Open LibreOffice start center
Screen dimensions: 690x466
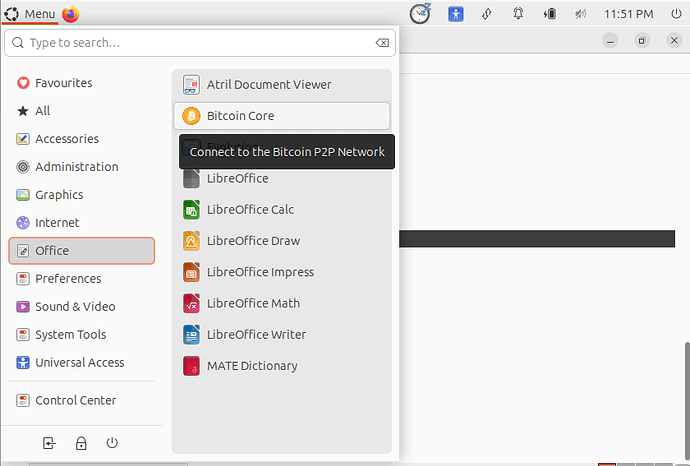click(x=282, y=178)
